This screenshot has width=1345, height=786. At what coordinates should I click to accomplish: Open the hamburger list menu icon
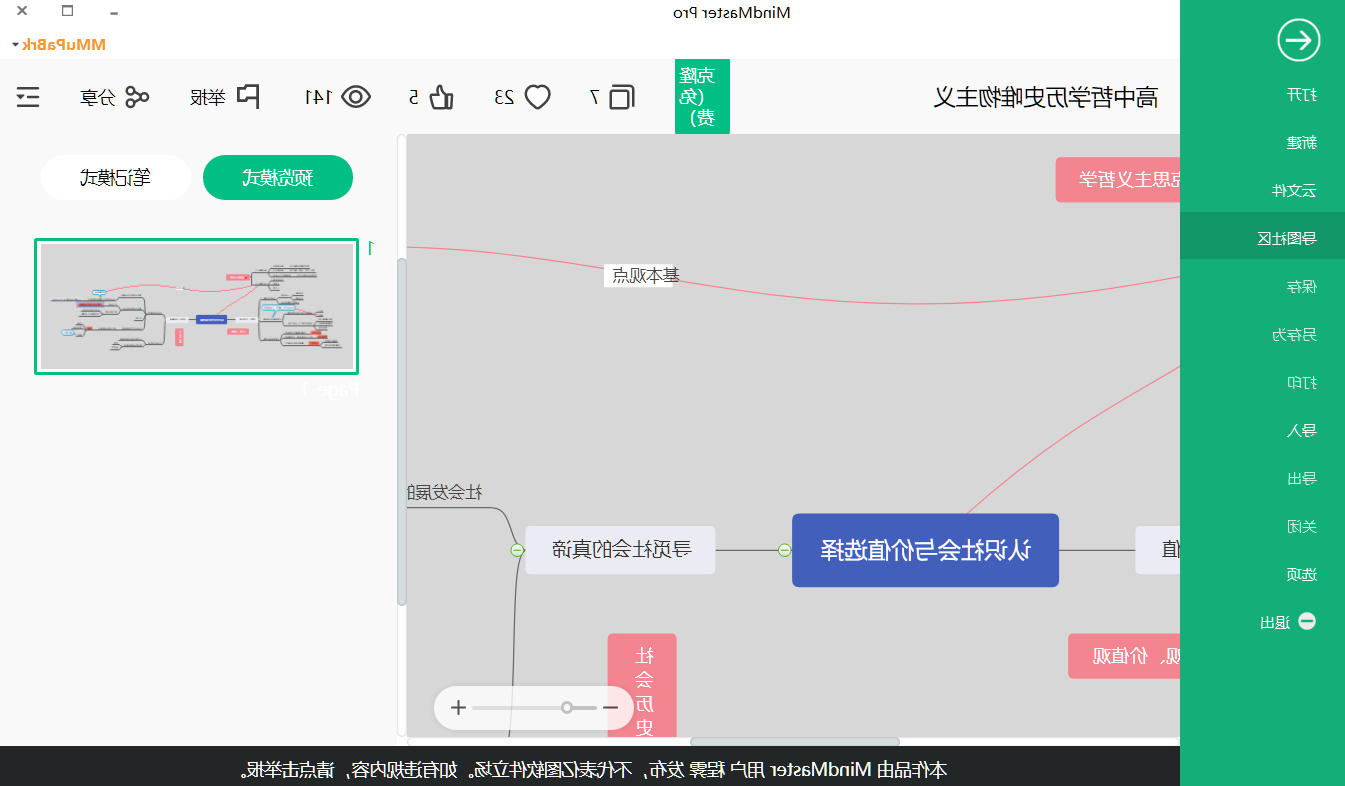coord(28,97)
